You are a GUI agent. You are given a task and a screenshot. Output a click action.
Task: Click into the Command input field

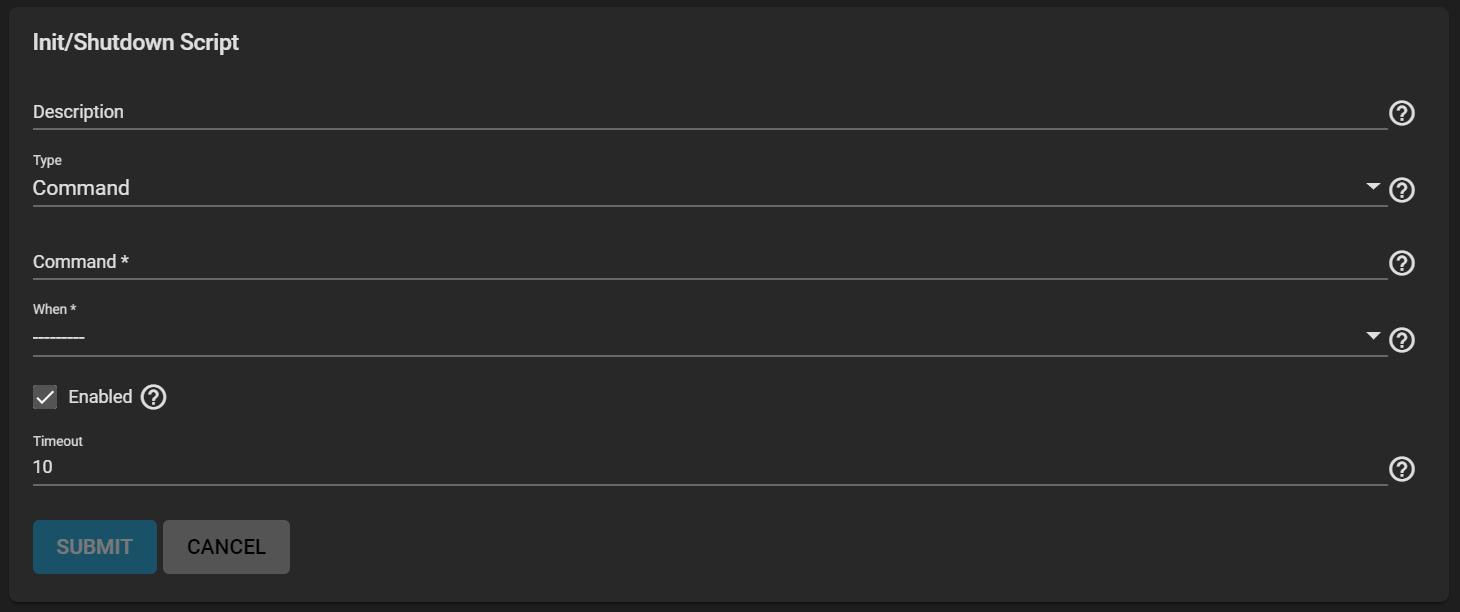tap(700, 262)
